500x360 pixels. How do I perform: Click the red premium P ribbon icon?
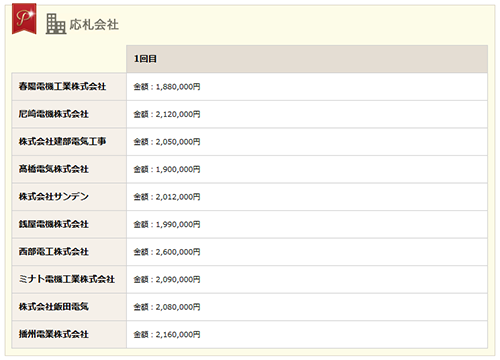pos(24,19)
